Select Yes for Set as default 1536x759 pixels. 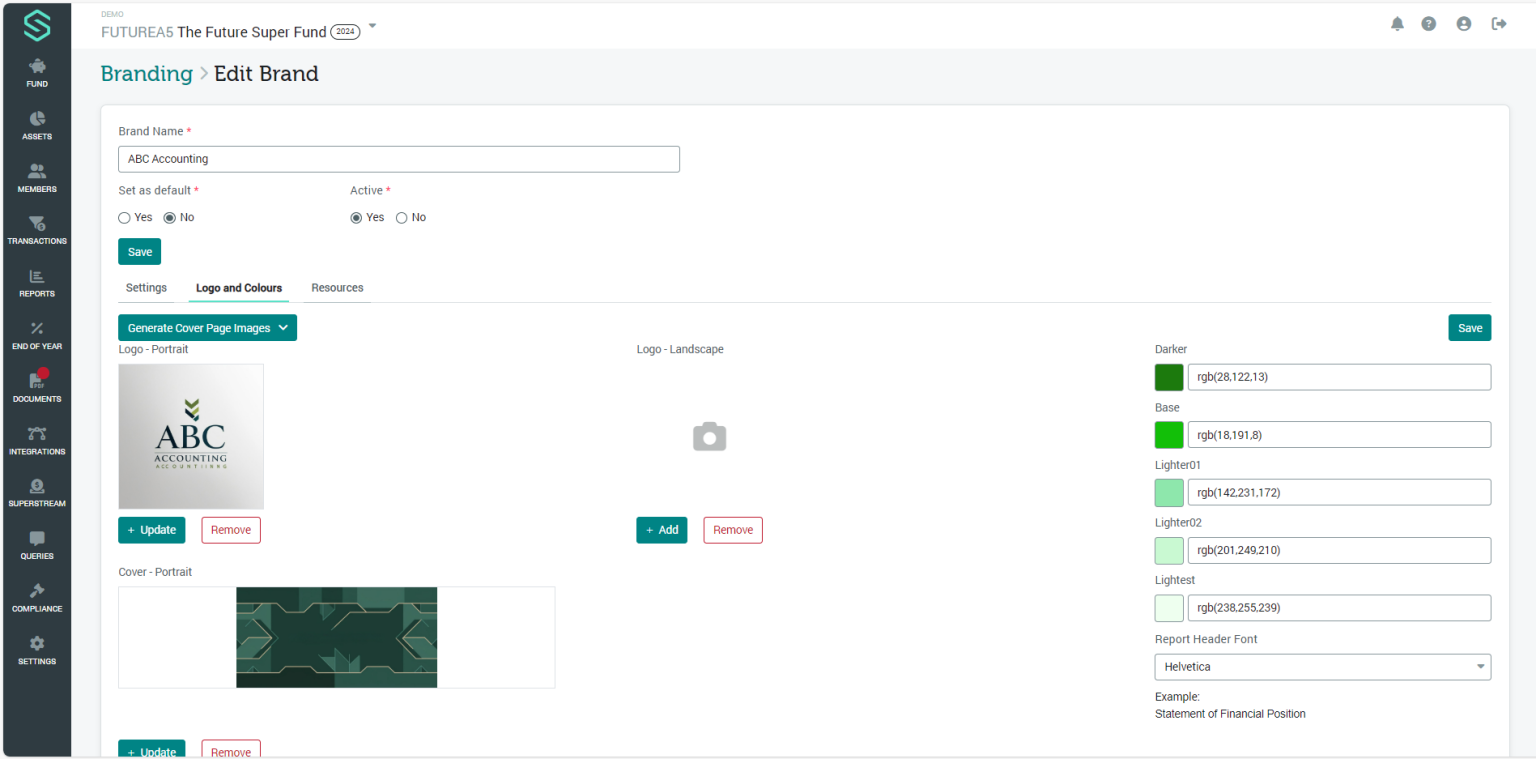coord(125,218)
